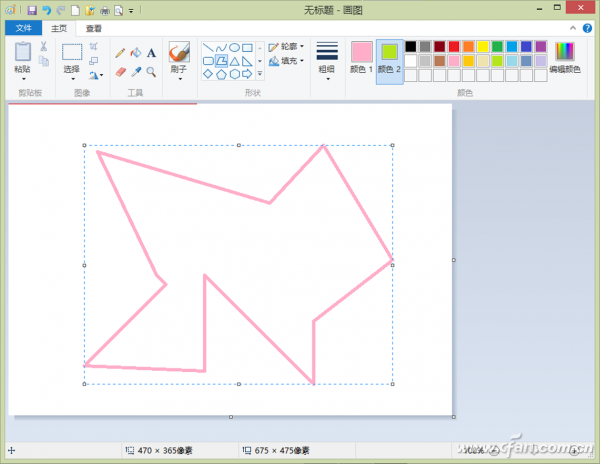Image resolution: width=600 pixels, height=464 pixels.
Task: Click the New document icon
Action: (x=75, y=10)
